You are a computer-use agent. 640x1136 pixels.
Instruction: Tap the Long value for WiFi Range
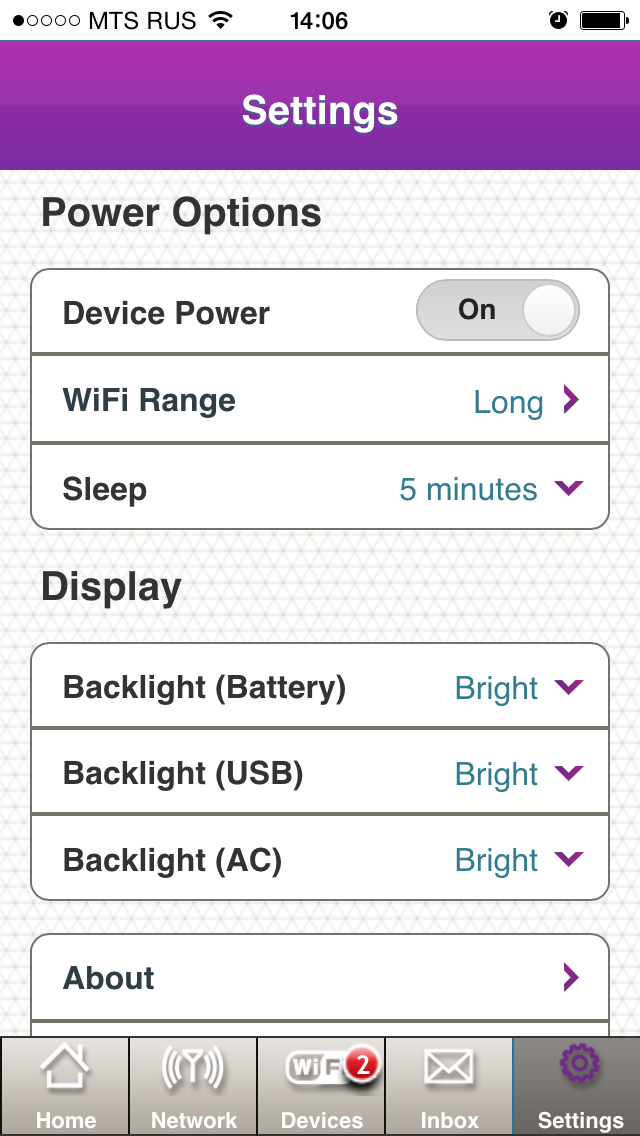508,402
